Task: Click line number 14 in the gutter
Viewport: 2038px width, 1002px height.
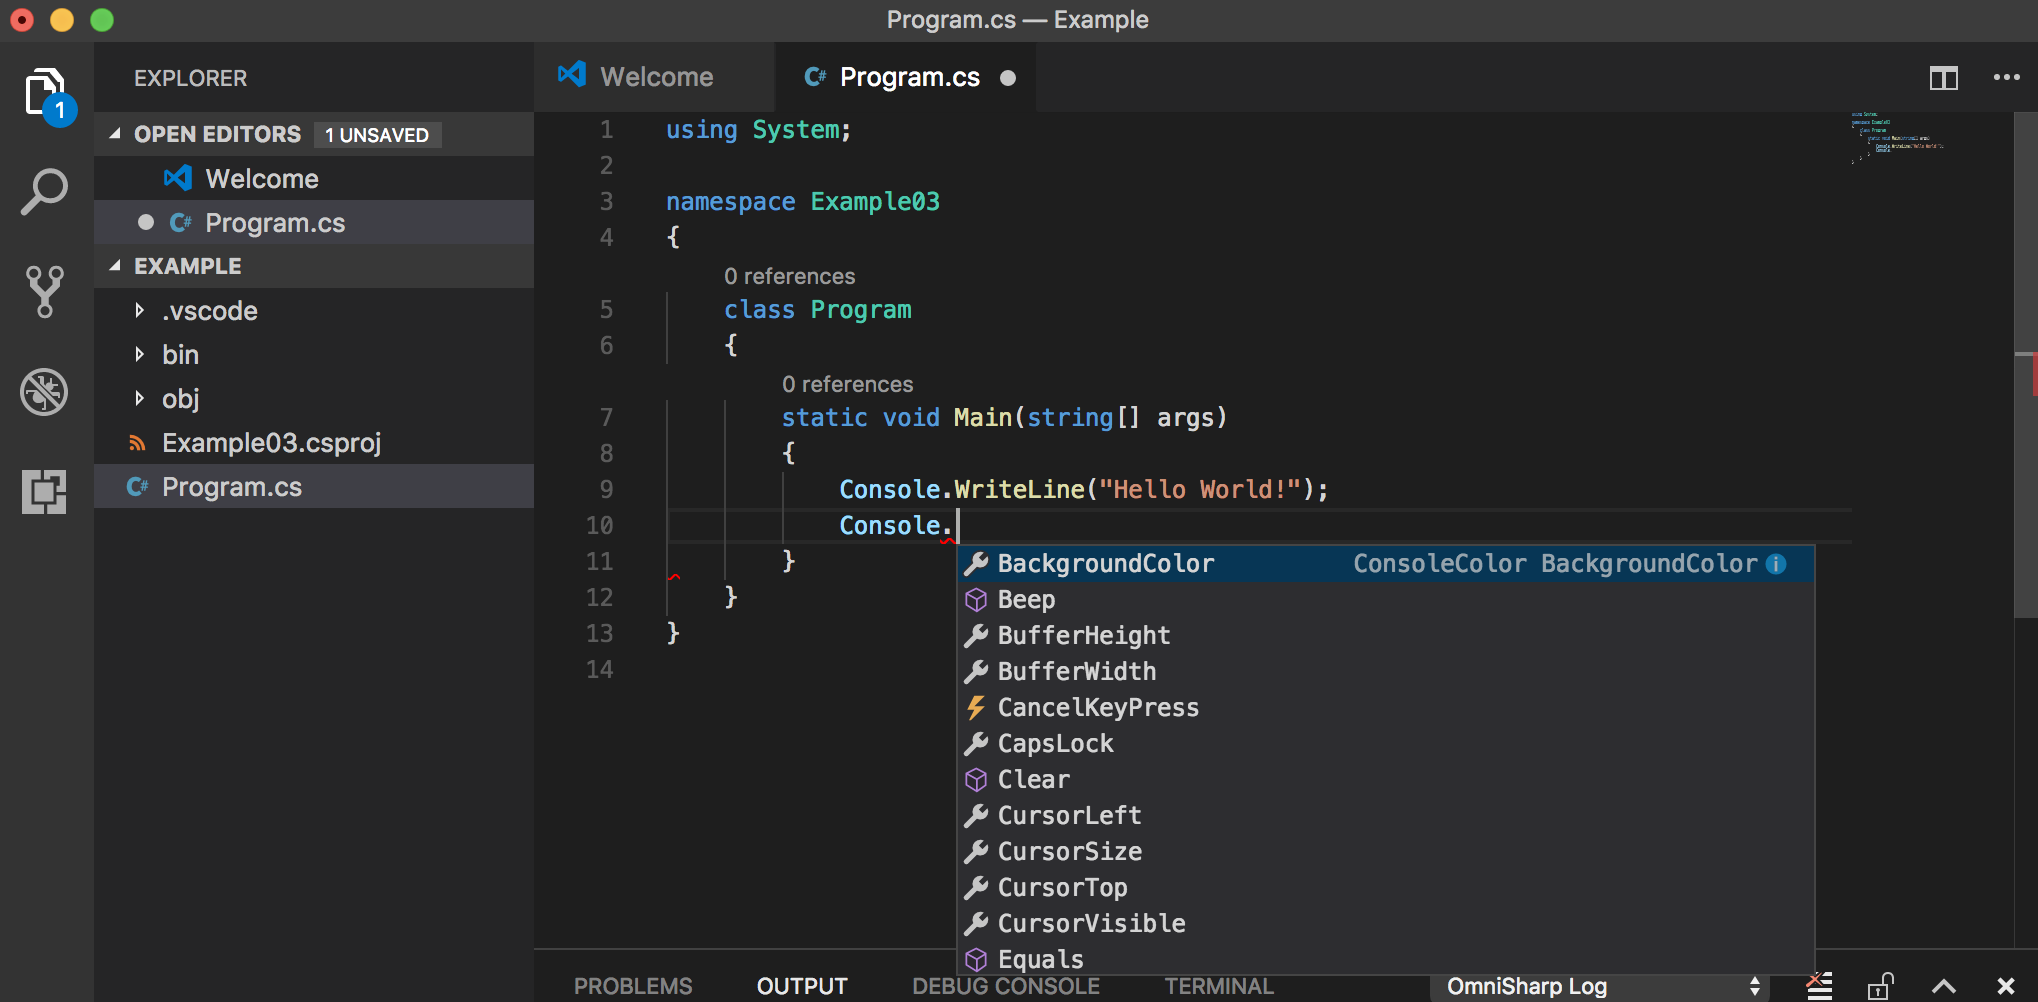Action: point(599,670)
